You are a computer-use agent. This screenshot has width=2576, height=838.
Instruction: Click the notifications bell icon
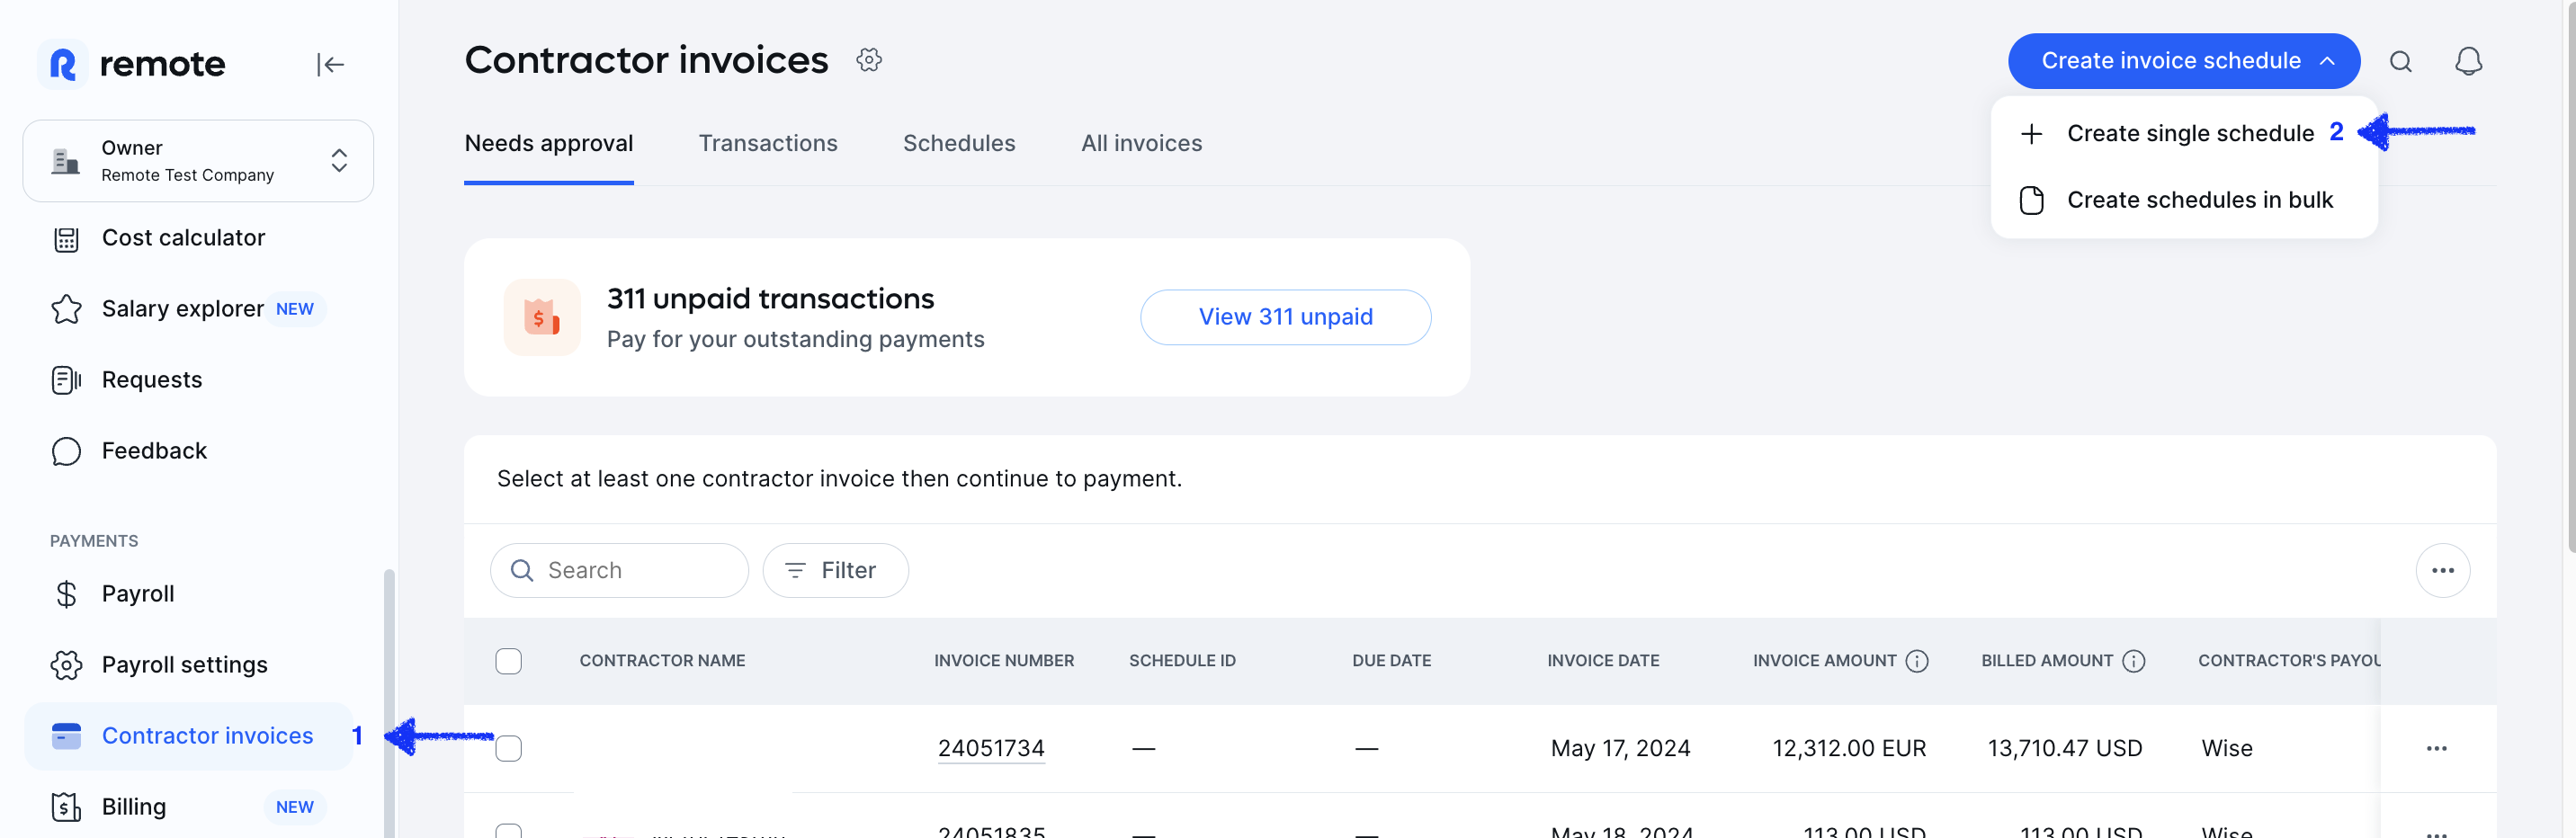(x=2468, y=61)
